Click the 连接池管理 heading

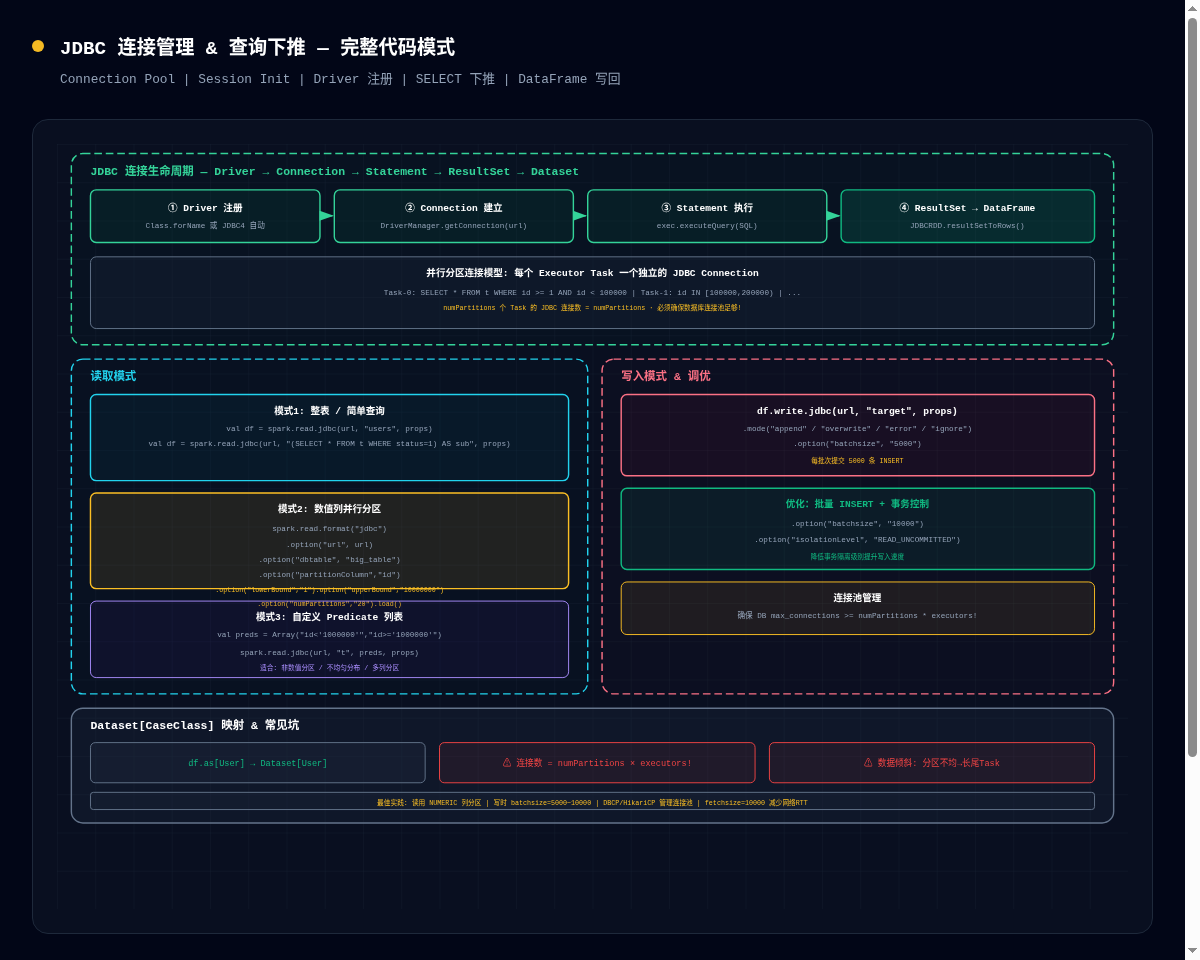tap(857, 598)
